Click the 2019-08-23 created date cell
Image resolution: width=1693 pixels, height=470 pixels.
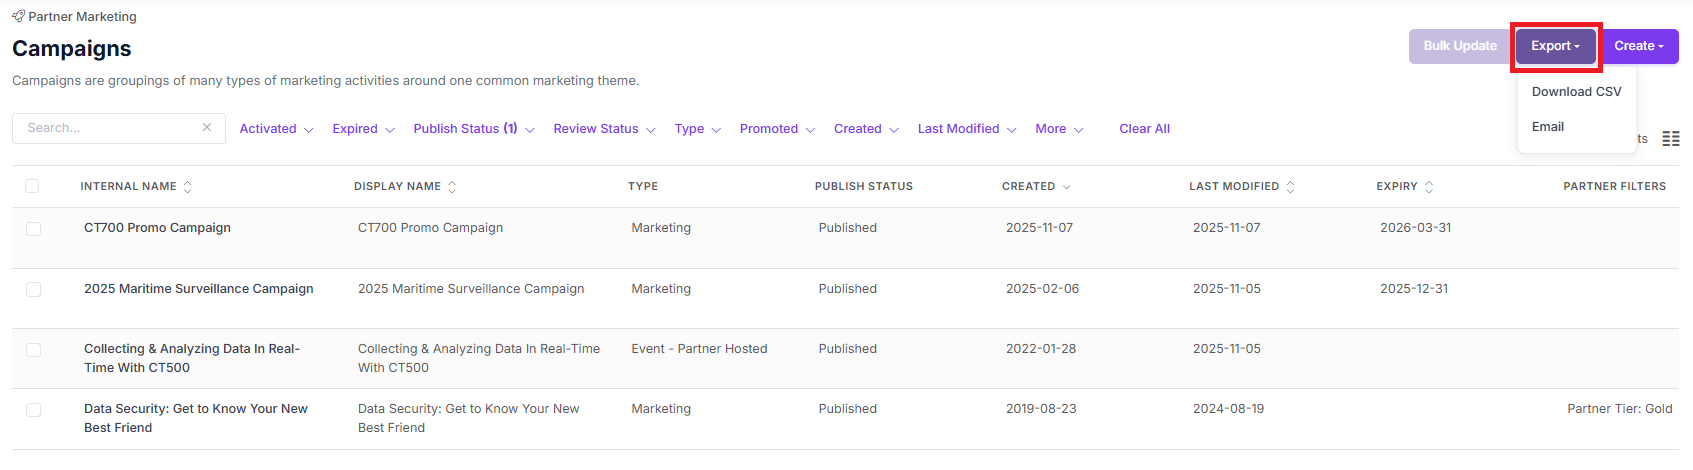coord(1041,409)
